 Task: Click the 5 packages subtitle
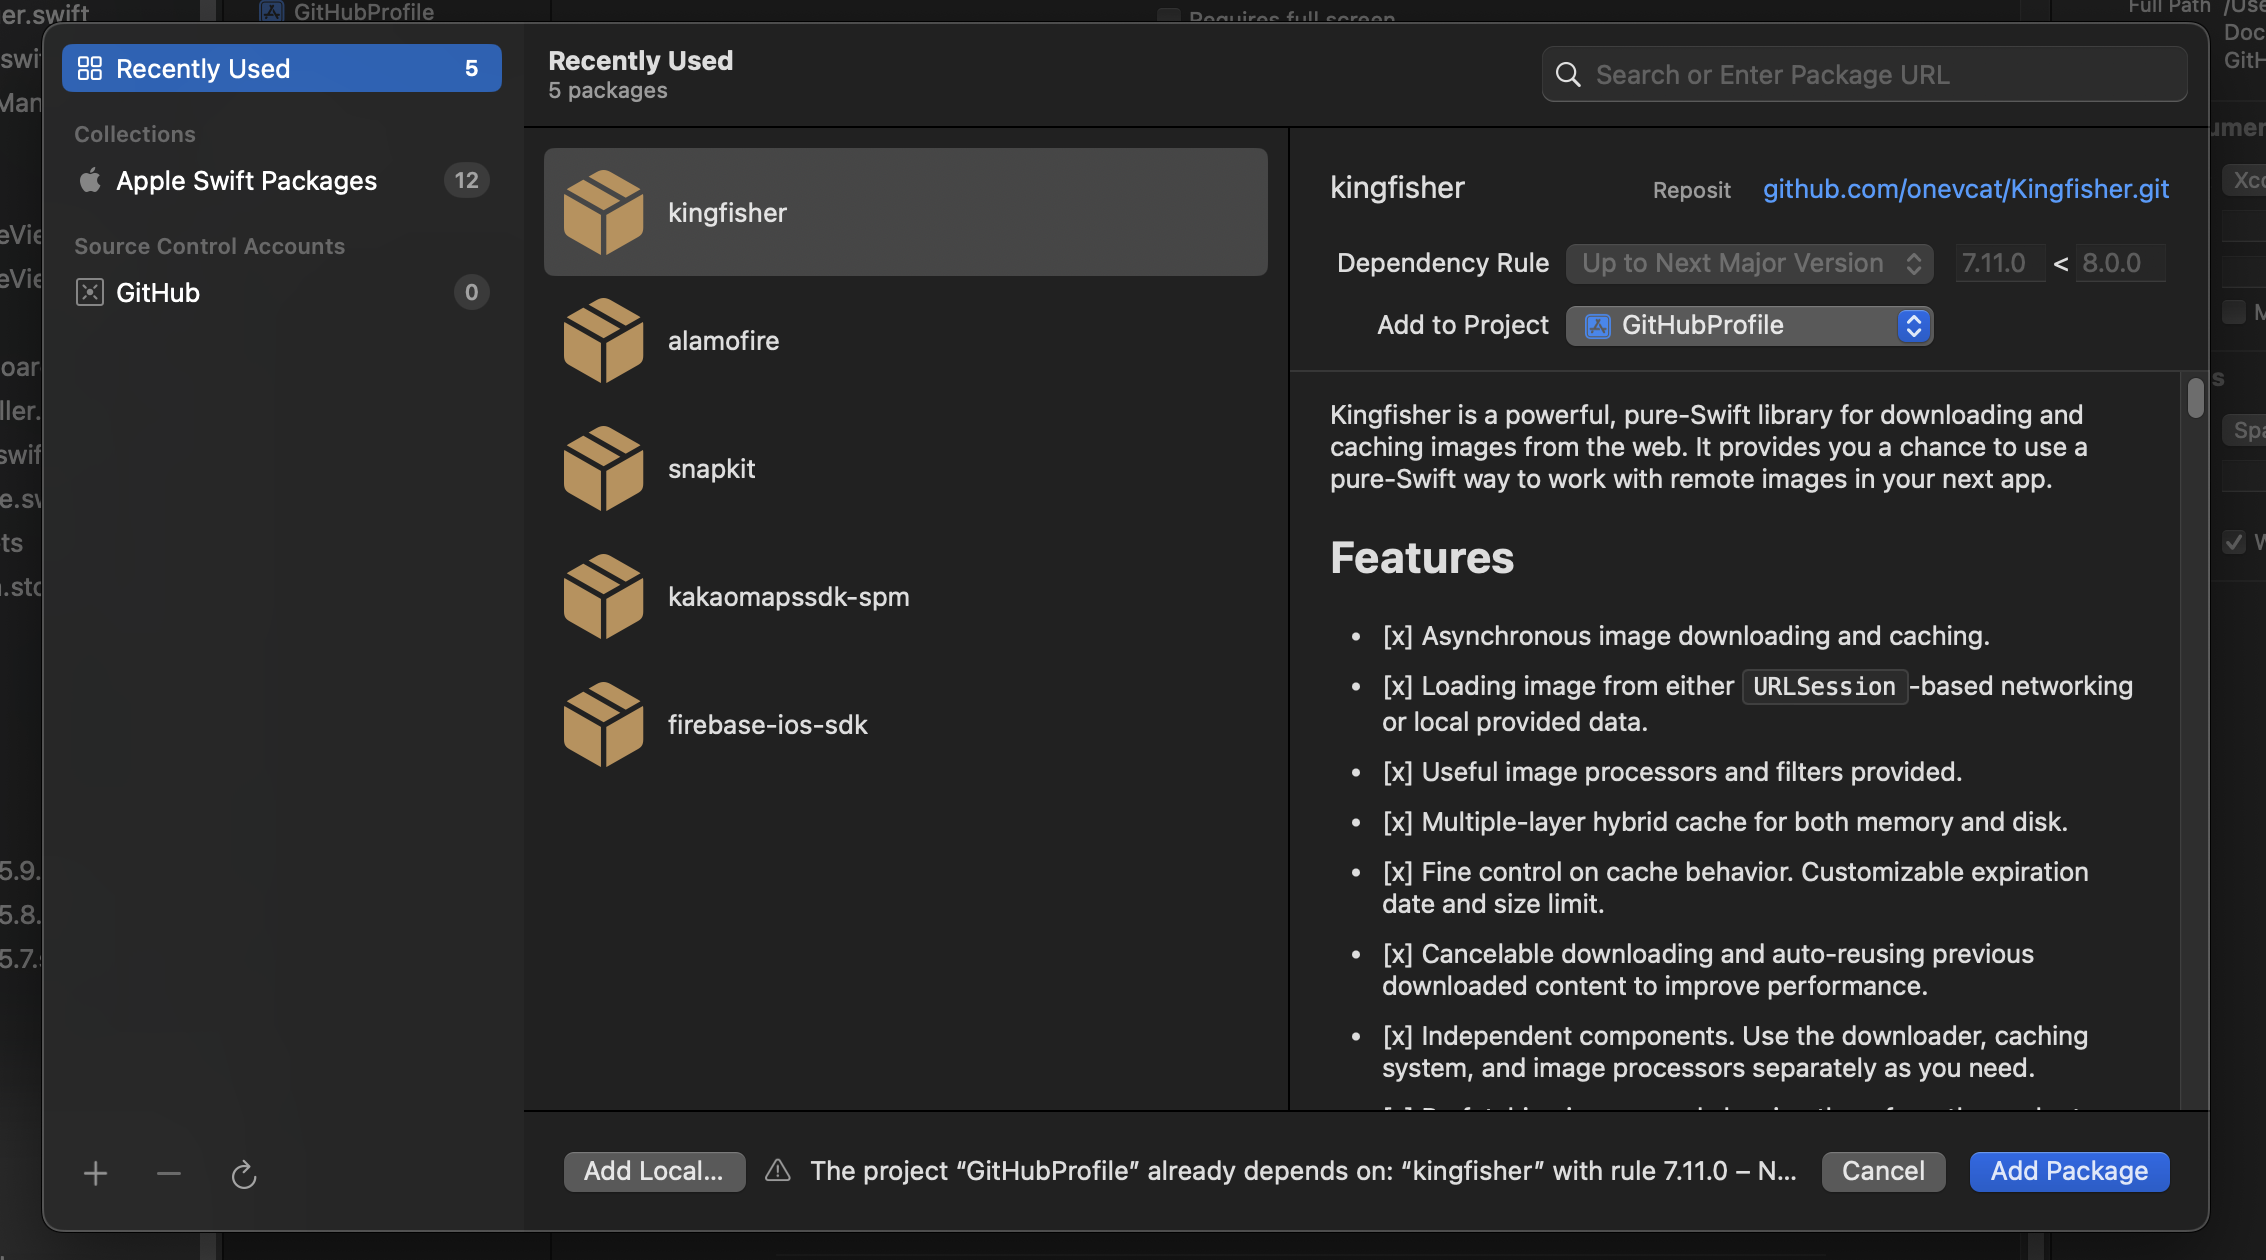point(608,90)
